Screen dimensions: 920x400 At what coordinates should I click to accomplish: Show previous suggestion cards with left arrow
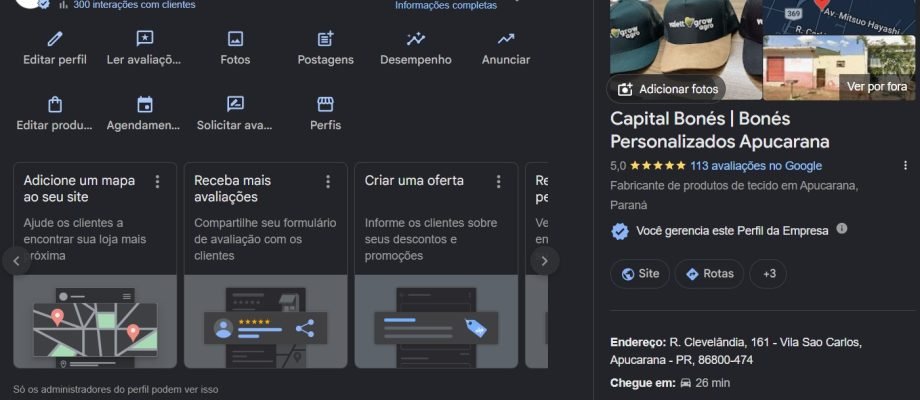coord(16,261)
